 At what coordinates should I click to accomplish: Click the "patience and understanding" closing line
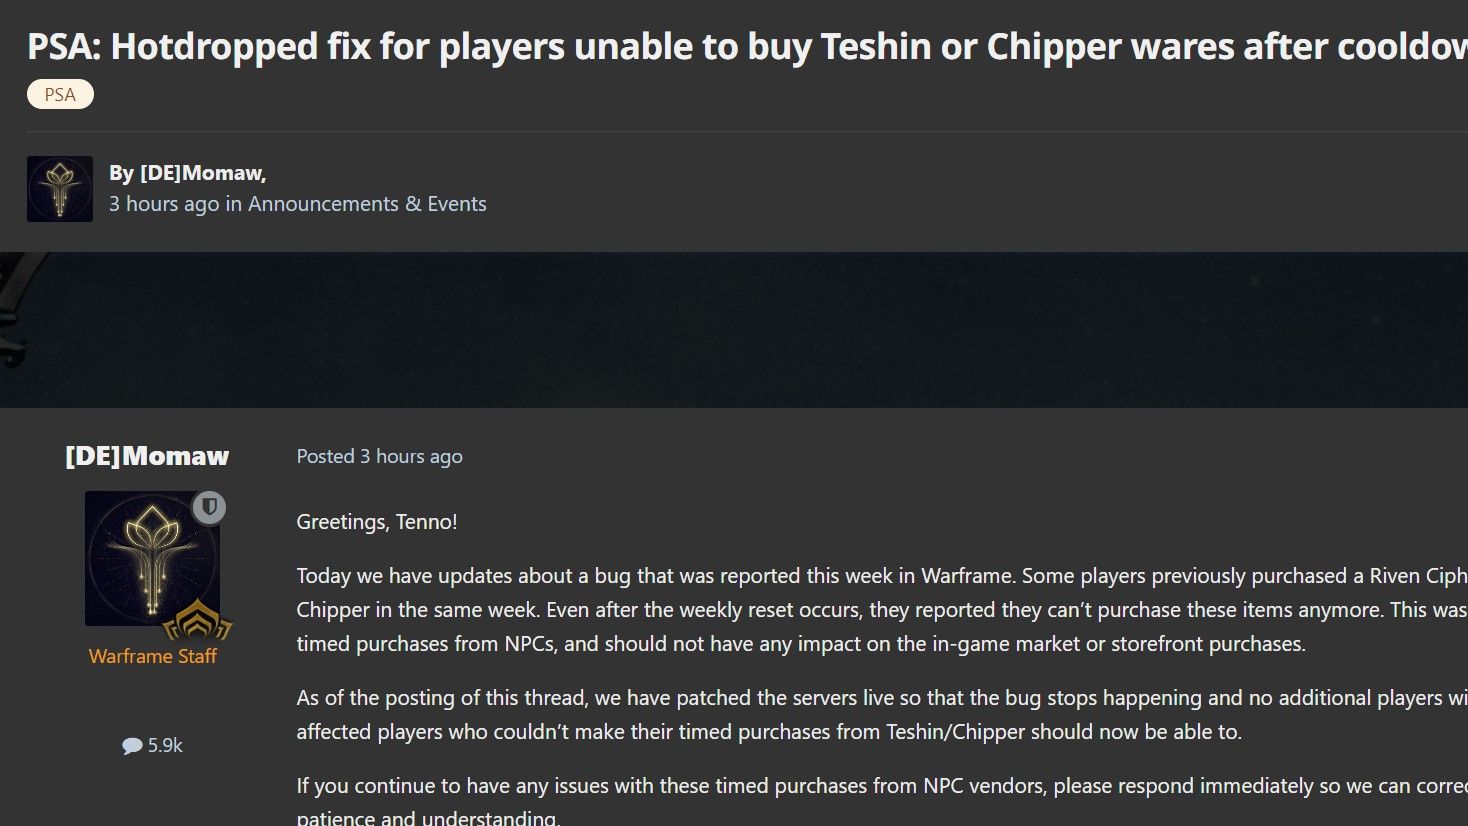[x=429, y=817]
